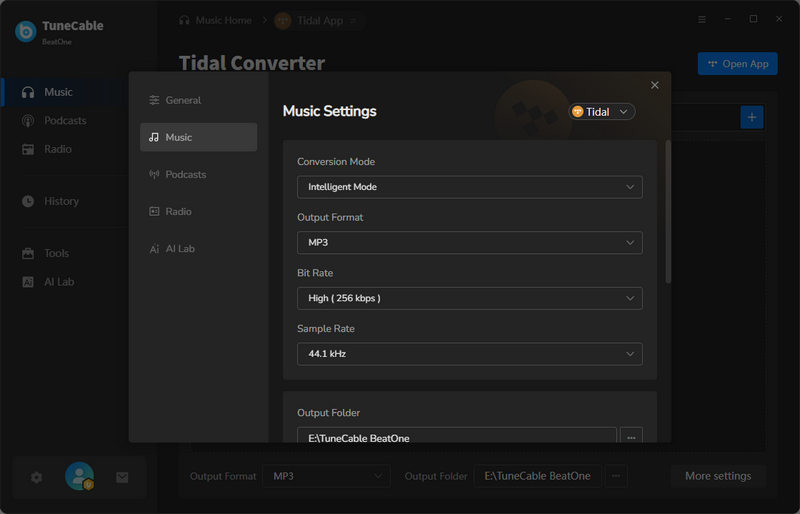This screenshot has height=514, width=800.
Task: Expand the Conversion Mode dropdown
Action: click(469, 187)
